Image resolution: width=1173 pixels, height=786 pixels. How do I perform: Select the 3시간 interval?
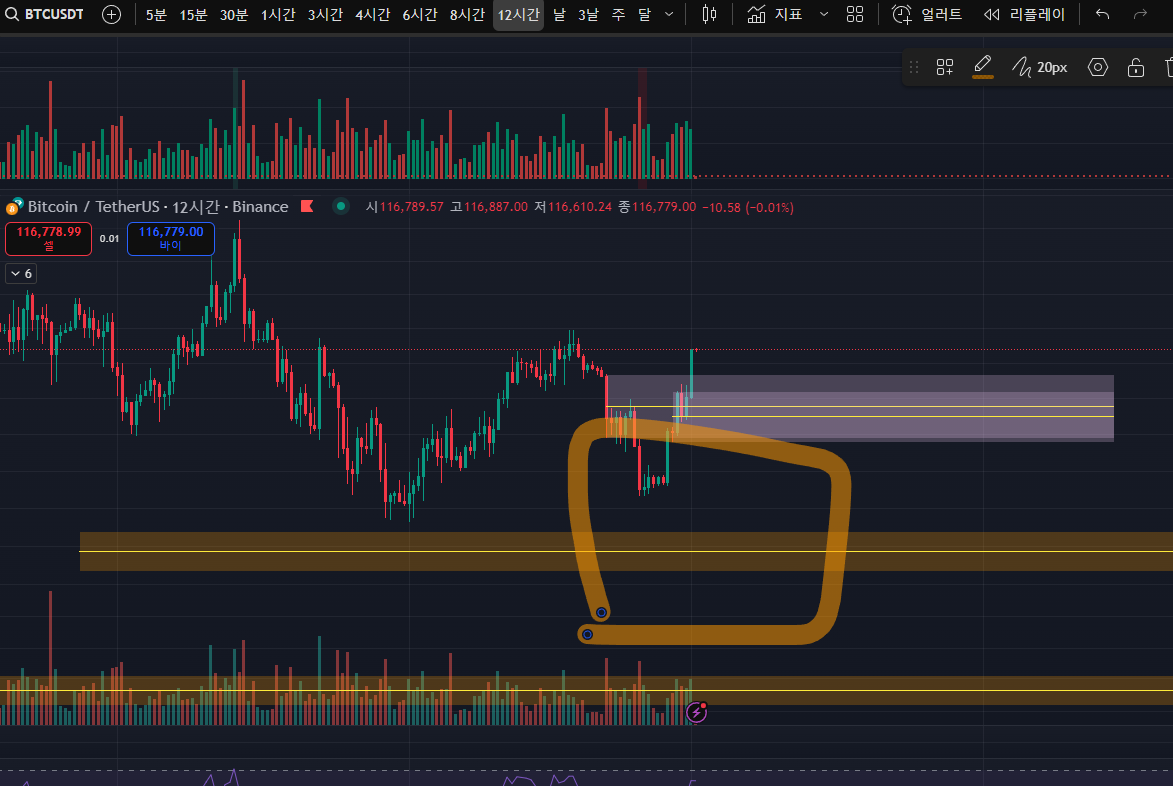(x=325, y=14)
